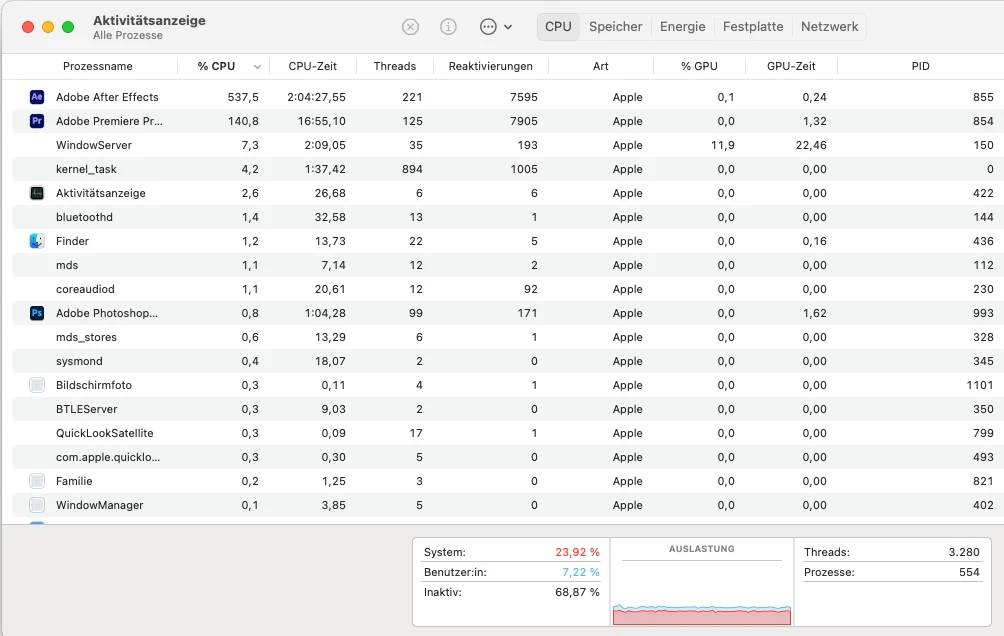
Task: Switch to the Speicher tab
Action: pyautogui.click(x=615, y=27)
